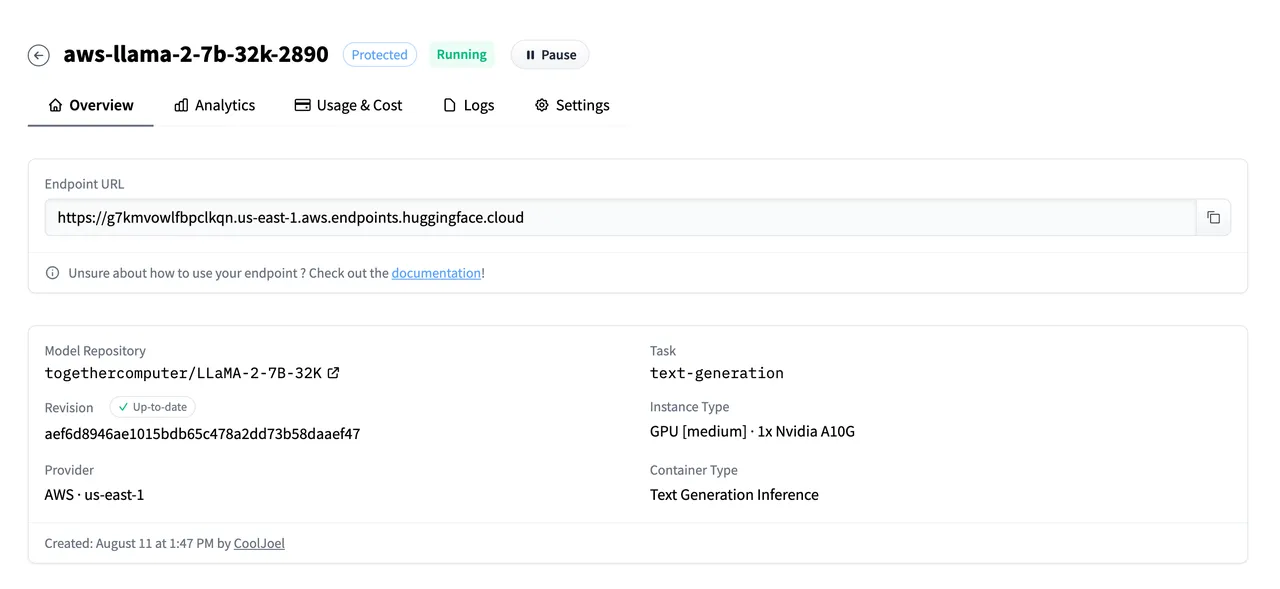1280x589 pixels.
Task: Visit the CoolJoel user profile link
Action: coord(259,543)
